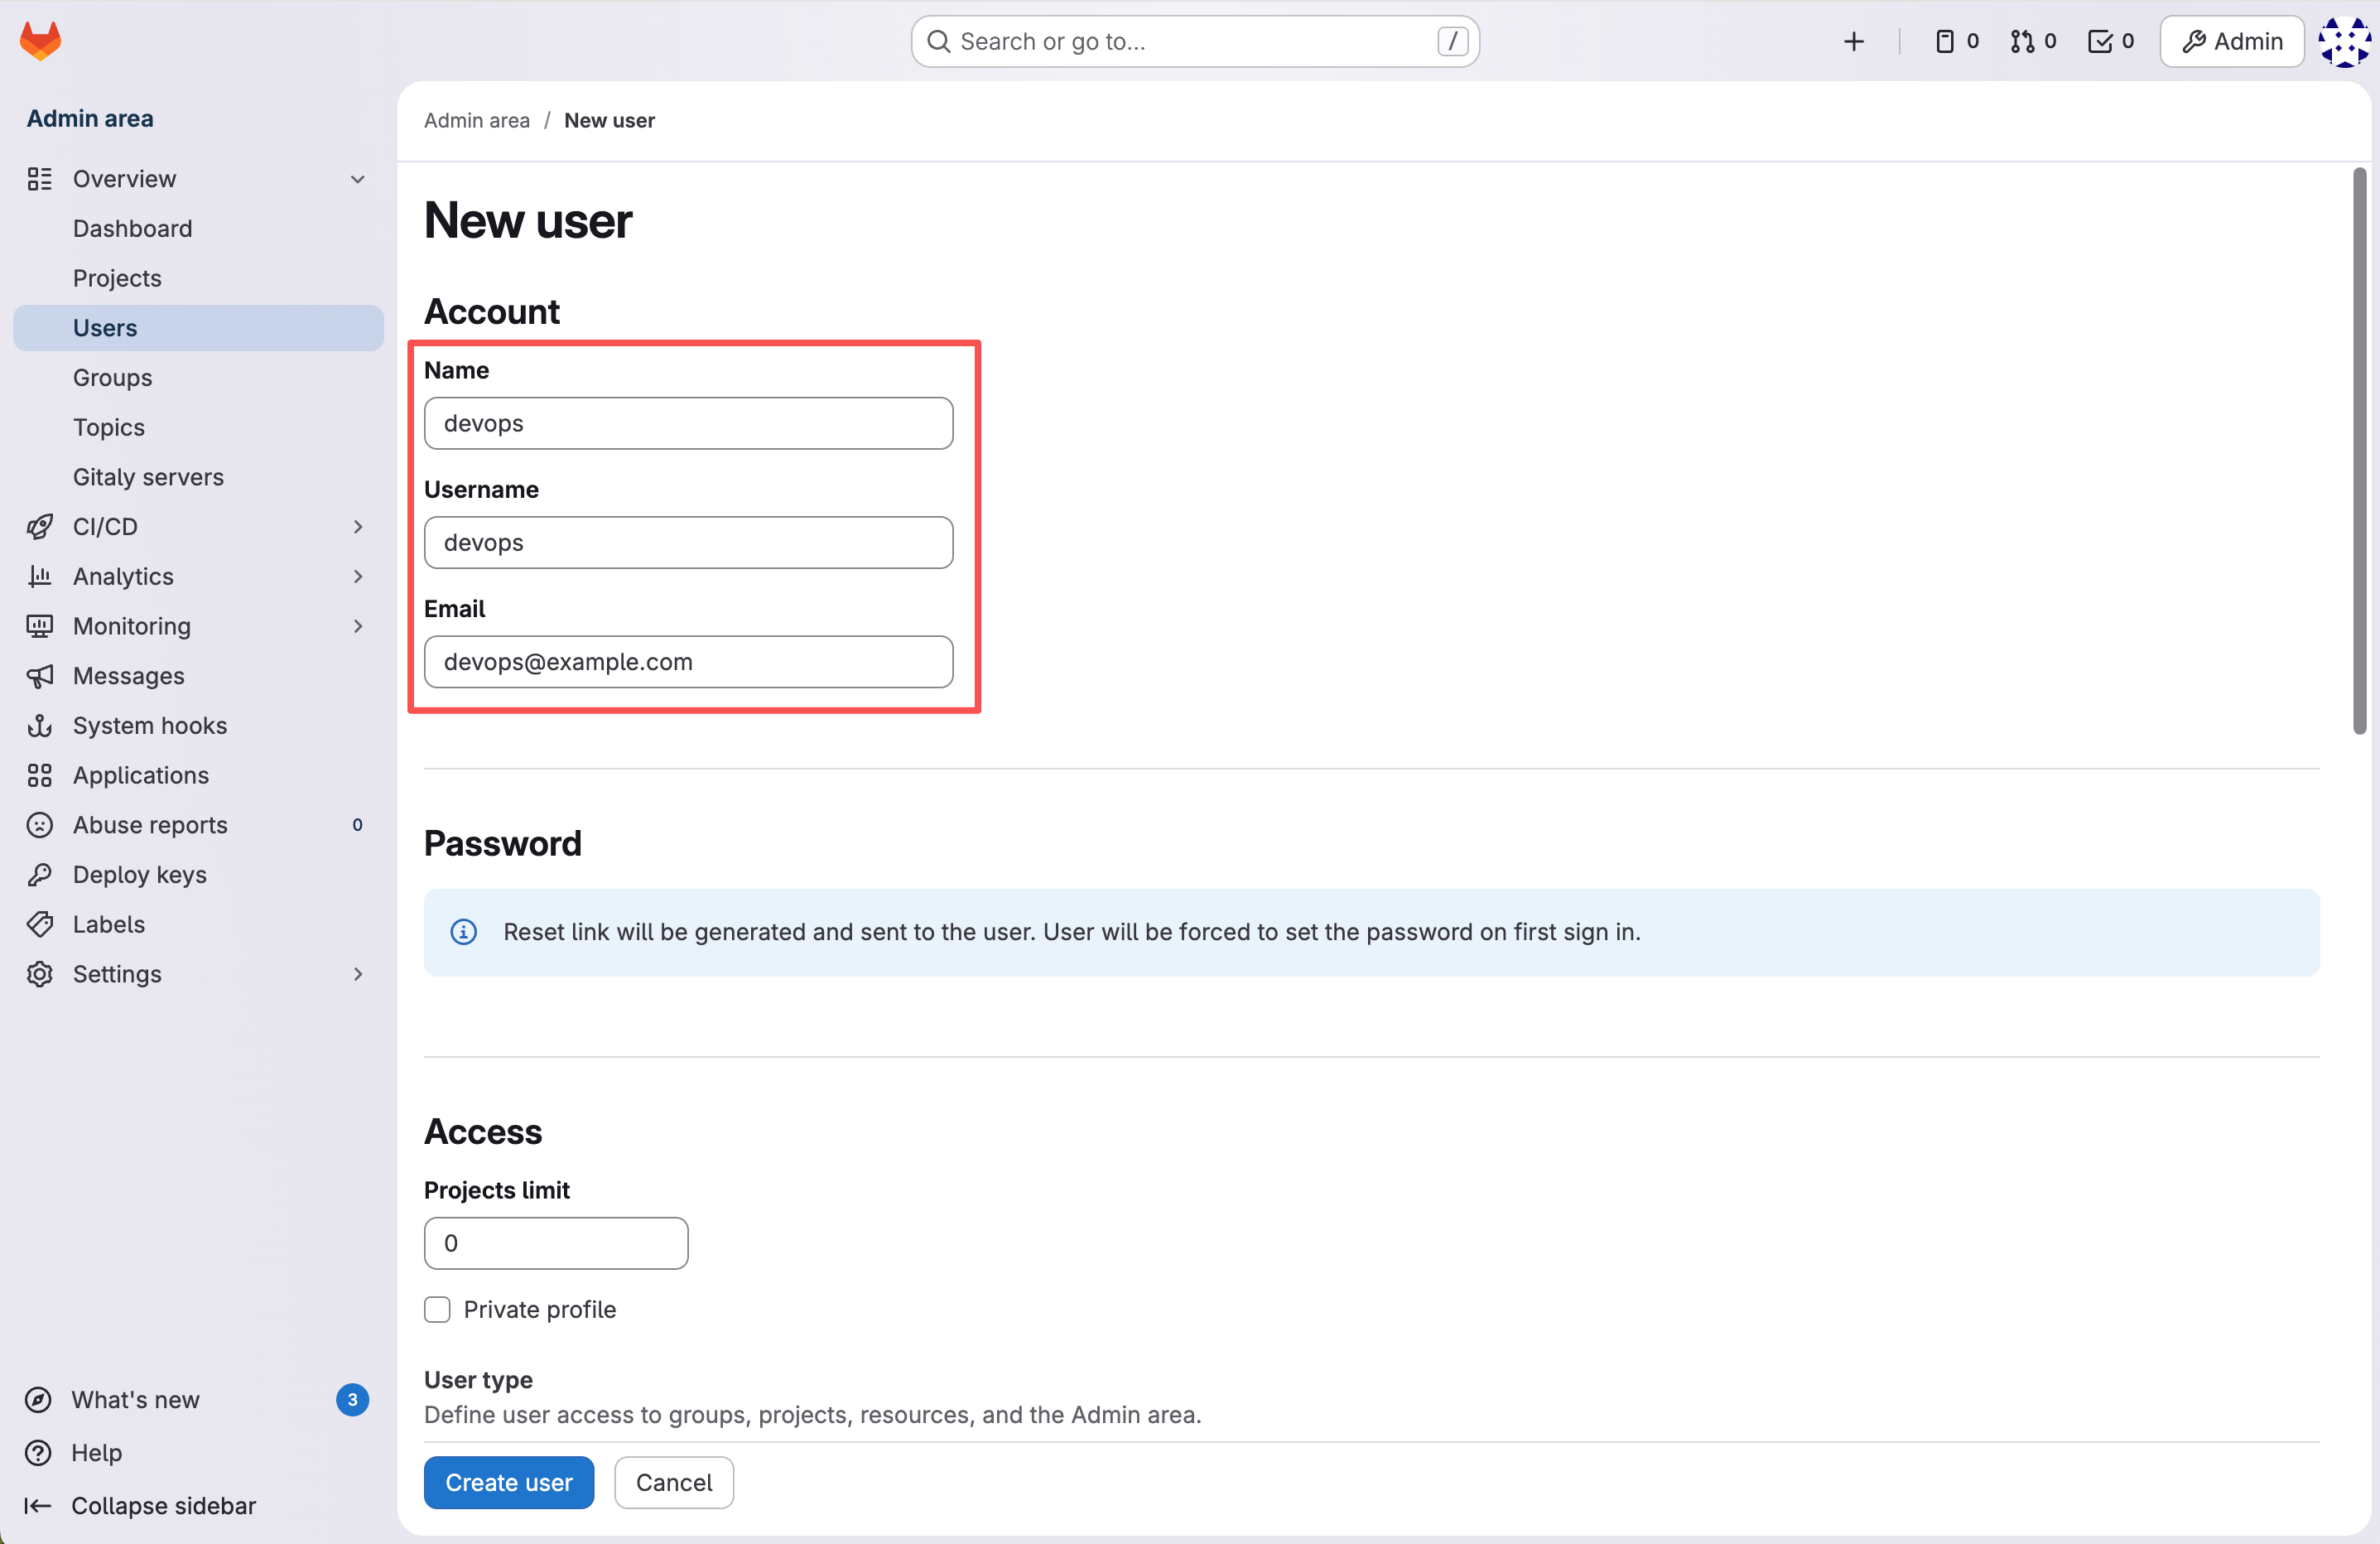Open System hooks anchor item
Viewport: 2380px width, 1544px height.
point(149,725)
